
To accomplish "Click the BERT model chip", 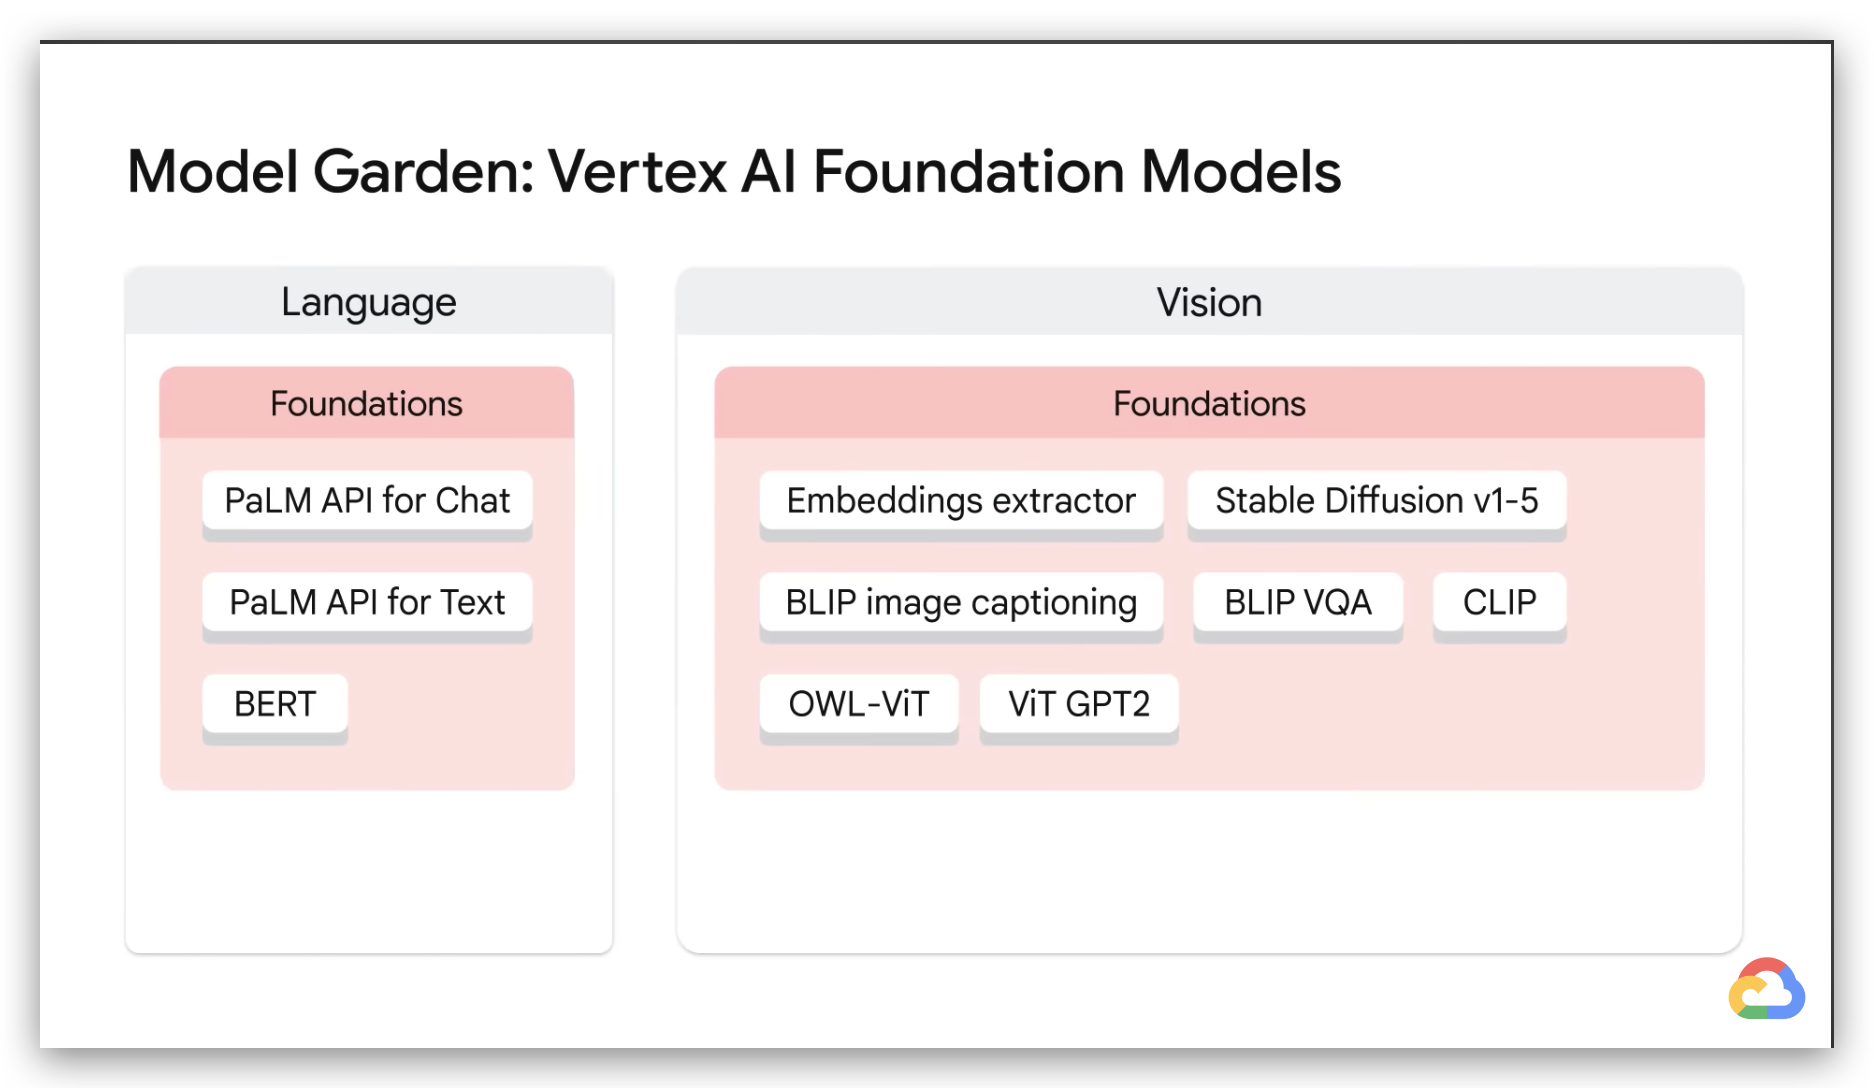I will coord(275,705).
